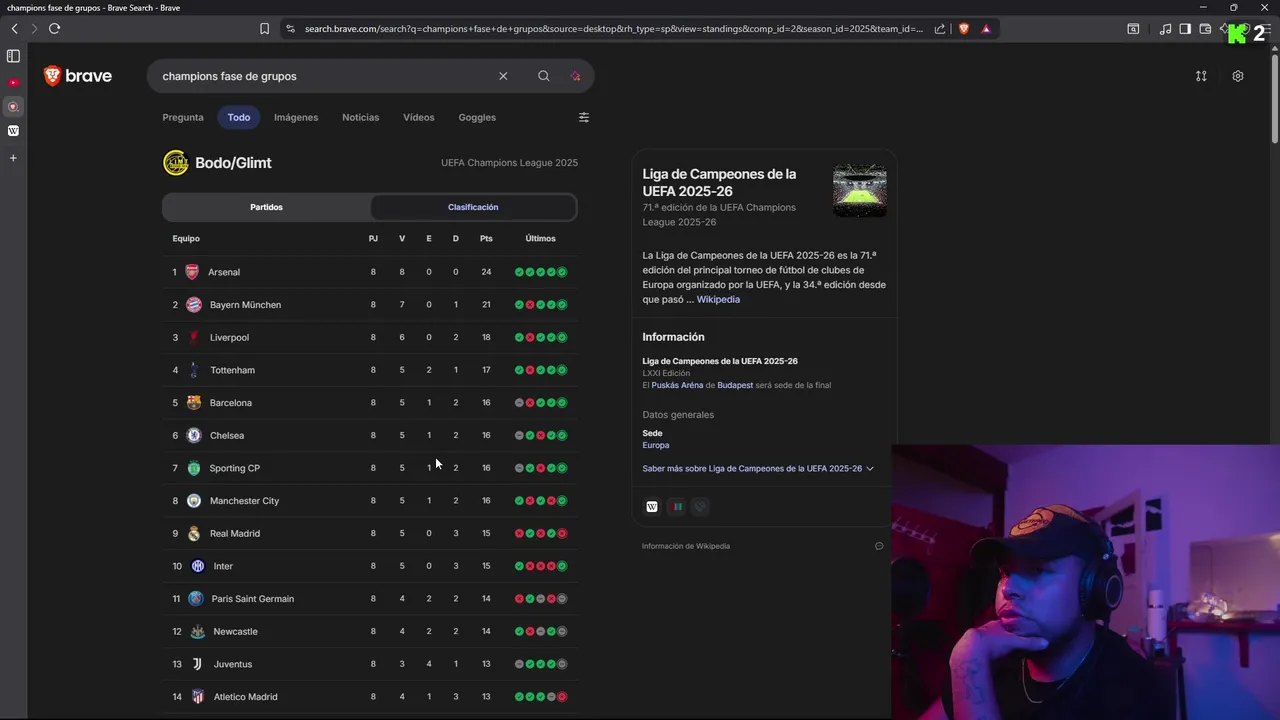Viewport: 1280px width, 720px height.
Task: Click Chelsea team crest icon
Action: [x=194, y=435]
